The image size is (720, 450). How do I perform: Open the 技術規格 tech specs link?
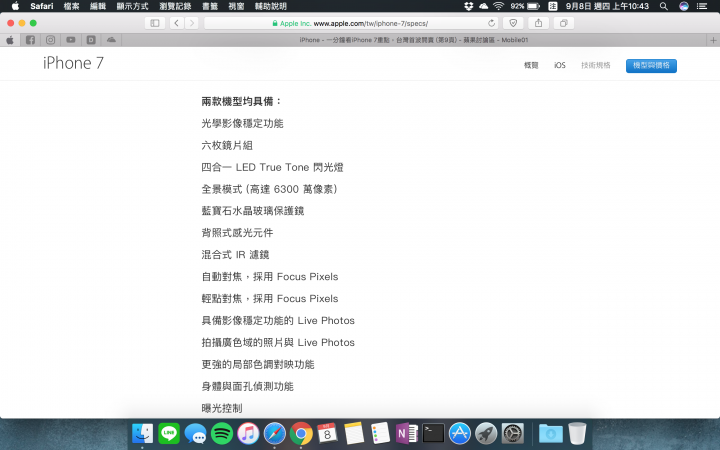point(596,65)
